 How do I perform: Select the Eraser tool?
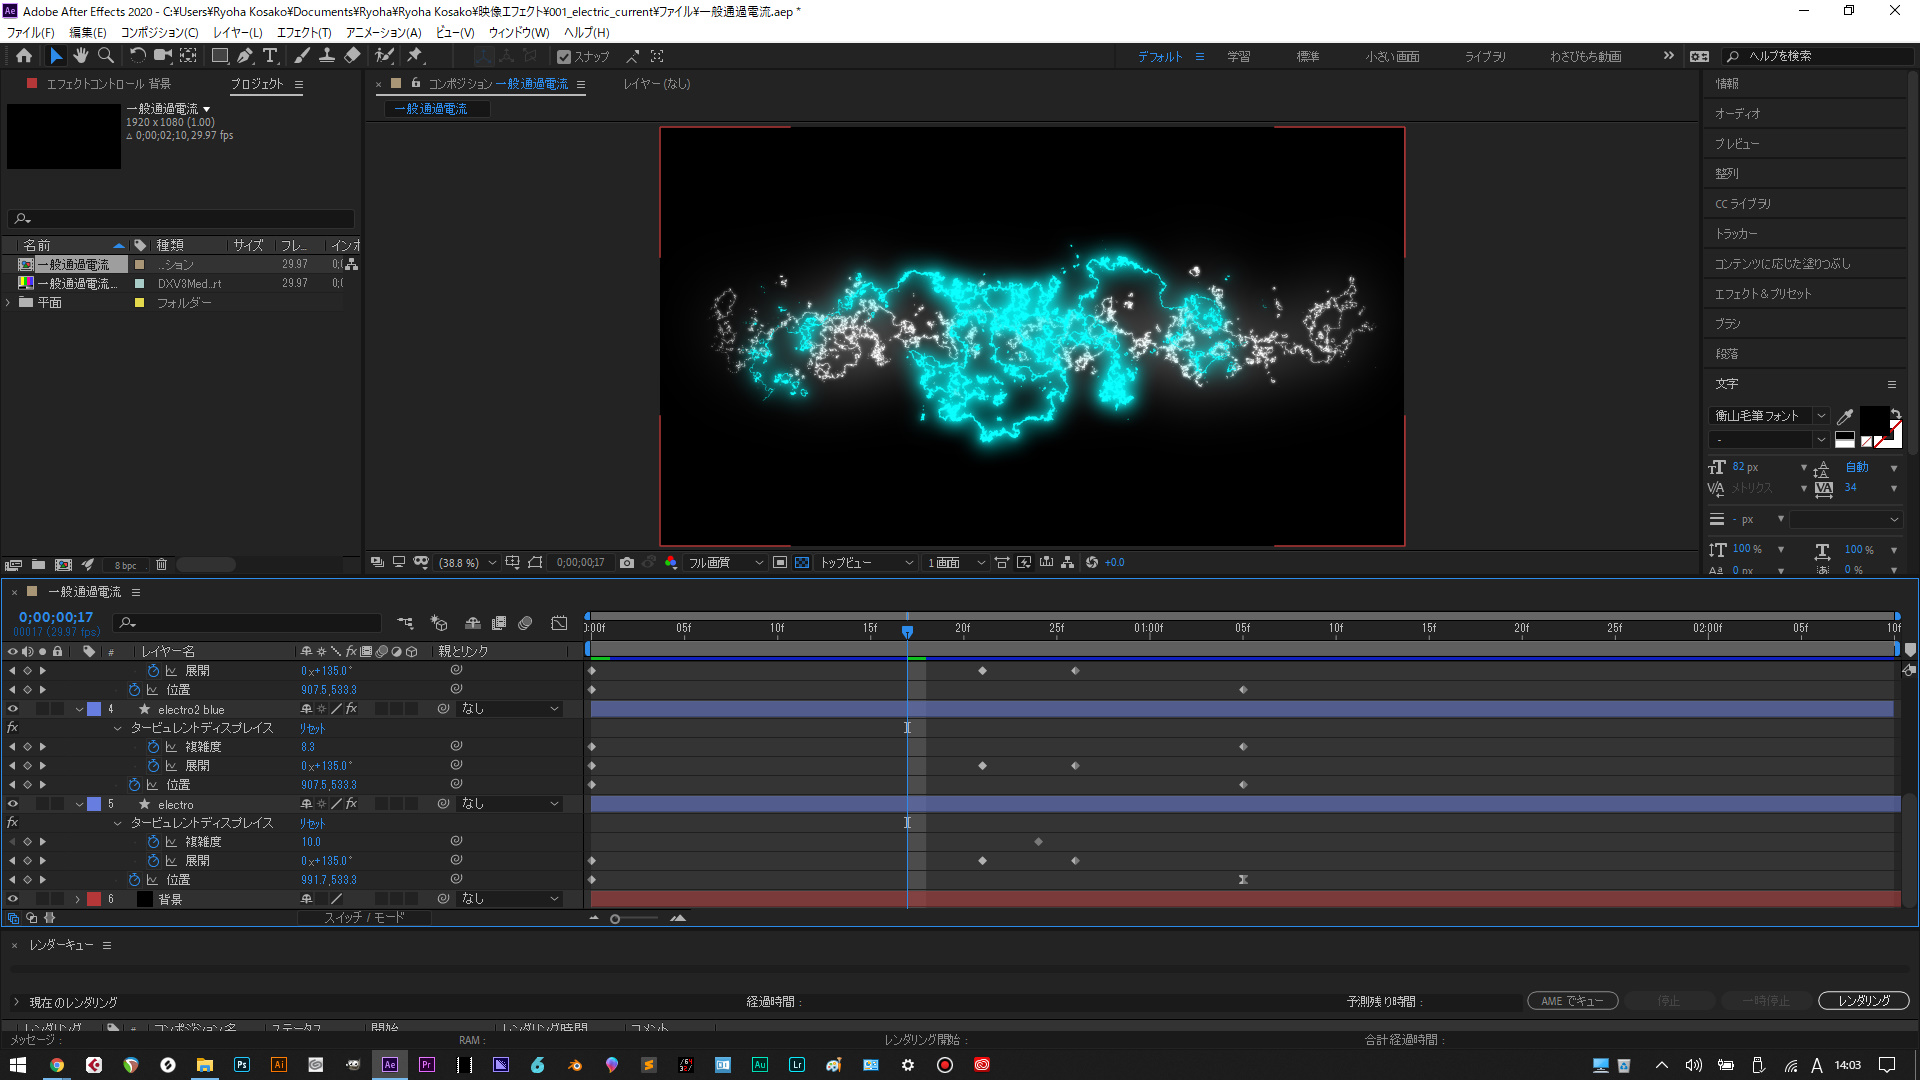pyautogui.click(x=352, y=56)
